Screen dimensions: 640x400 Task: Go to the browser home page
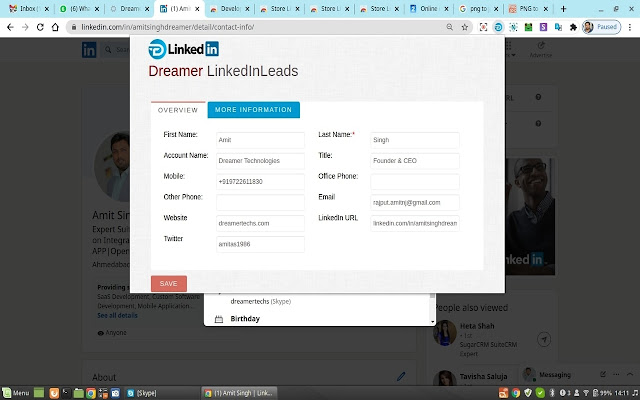(x=55, y=27)
